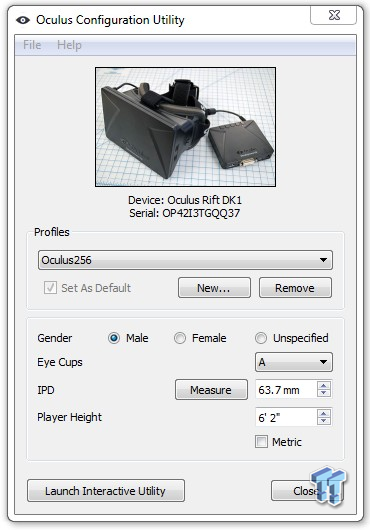Decrease Player Height with down arrow

[324, 421]
